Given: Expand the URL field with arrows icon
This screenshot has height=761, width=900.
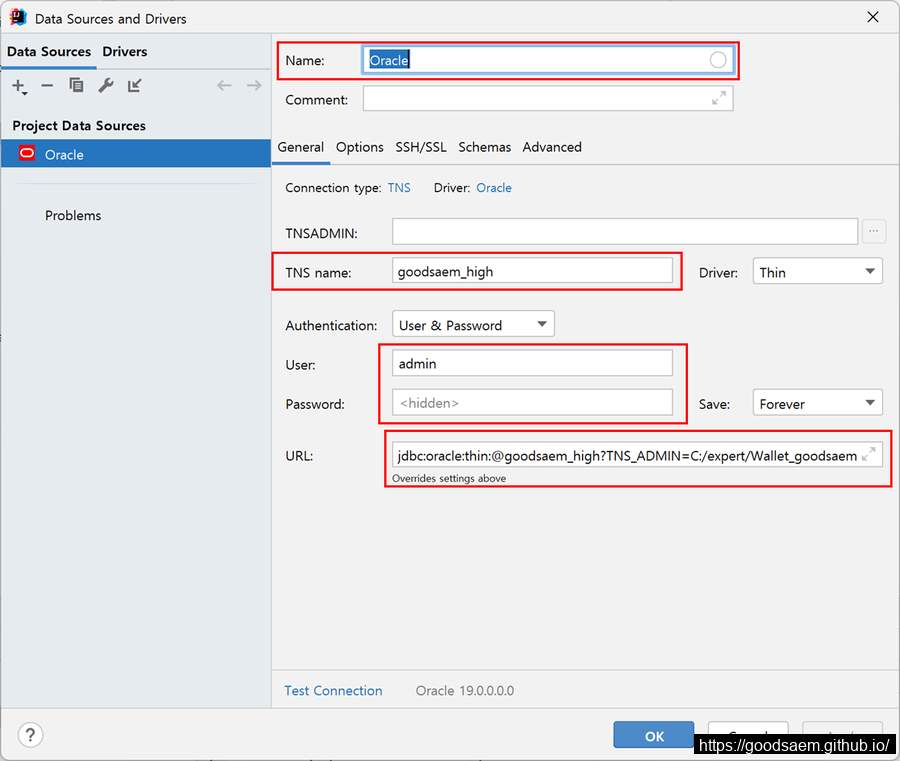Looking at the screenshot, I should pyautogui.click(x=869, y=454).
